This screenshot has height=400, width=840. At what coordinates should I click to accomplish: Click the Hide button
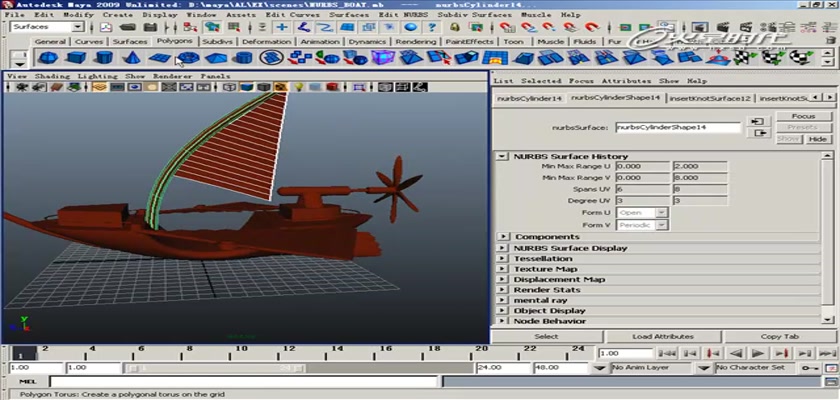[818, 139]
